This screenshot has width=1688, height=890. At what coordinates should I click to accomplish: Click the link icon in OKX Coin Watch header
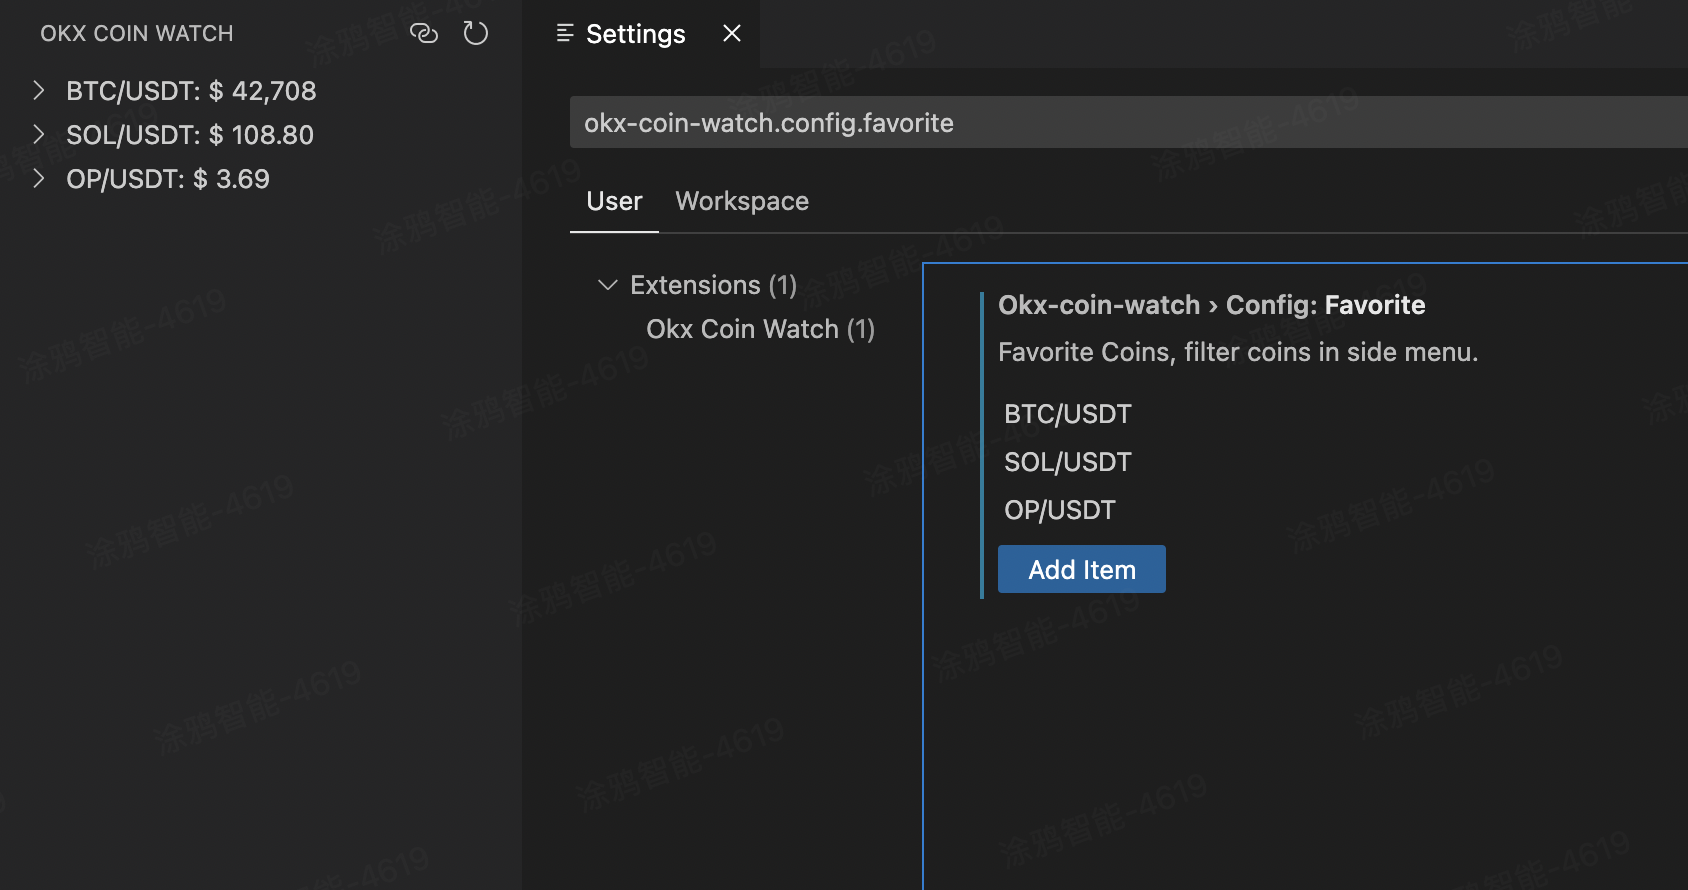(424, 33)
